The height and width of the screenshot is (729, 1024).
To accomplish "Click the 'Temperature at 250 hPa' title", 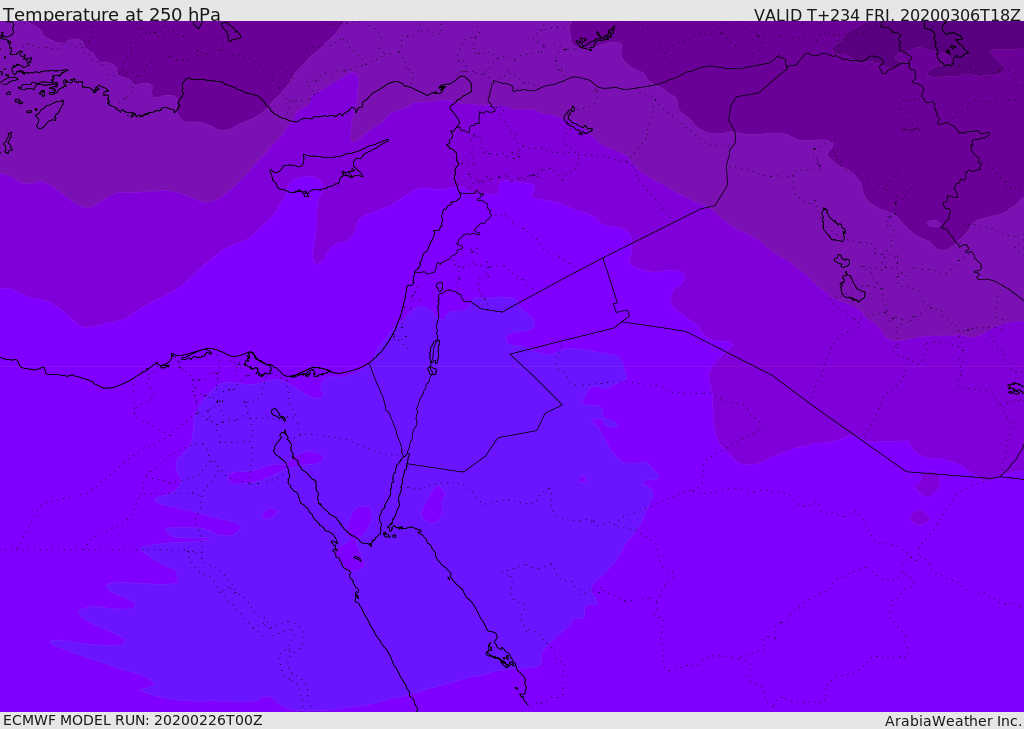I will pyautogui.click(x=112, y=15).
